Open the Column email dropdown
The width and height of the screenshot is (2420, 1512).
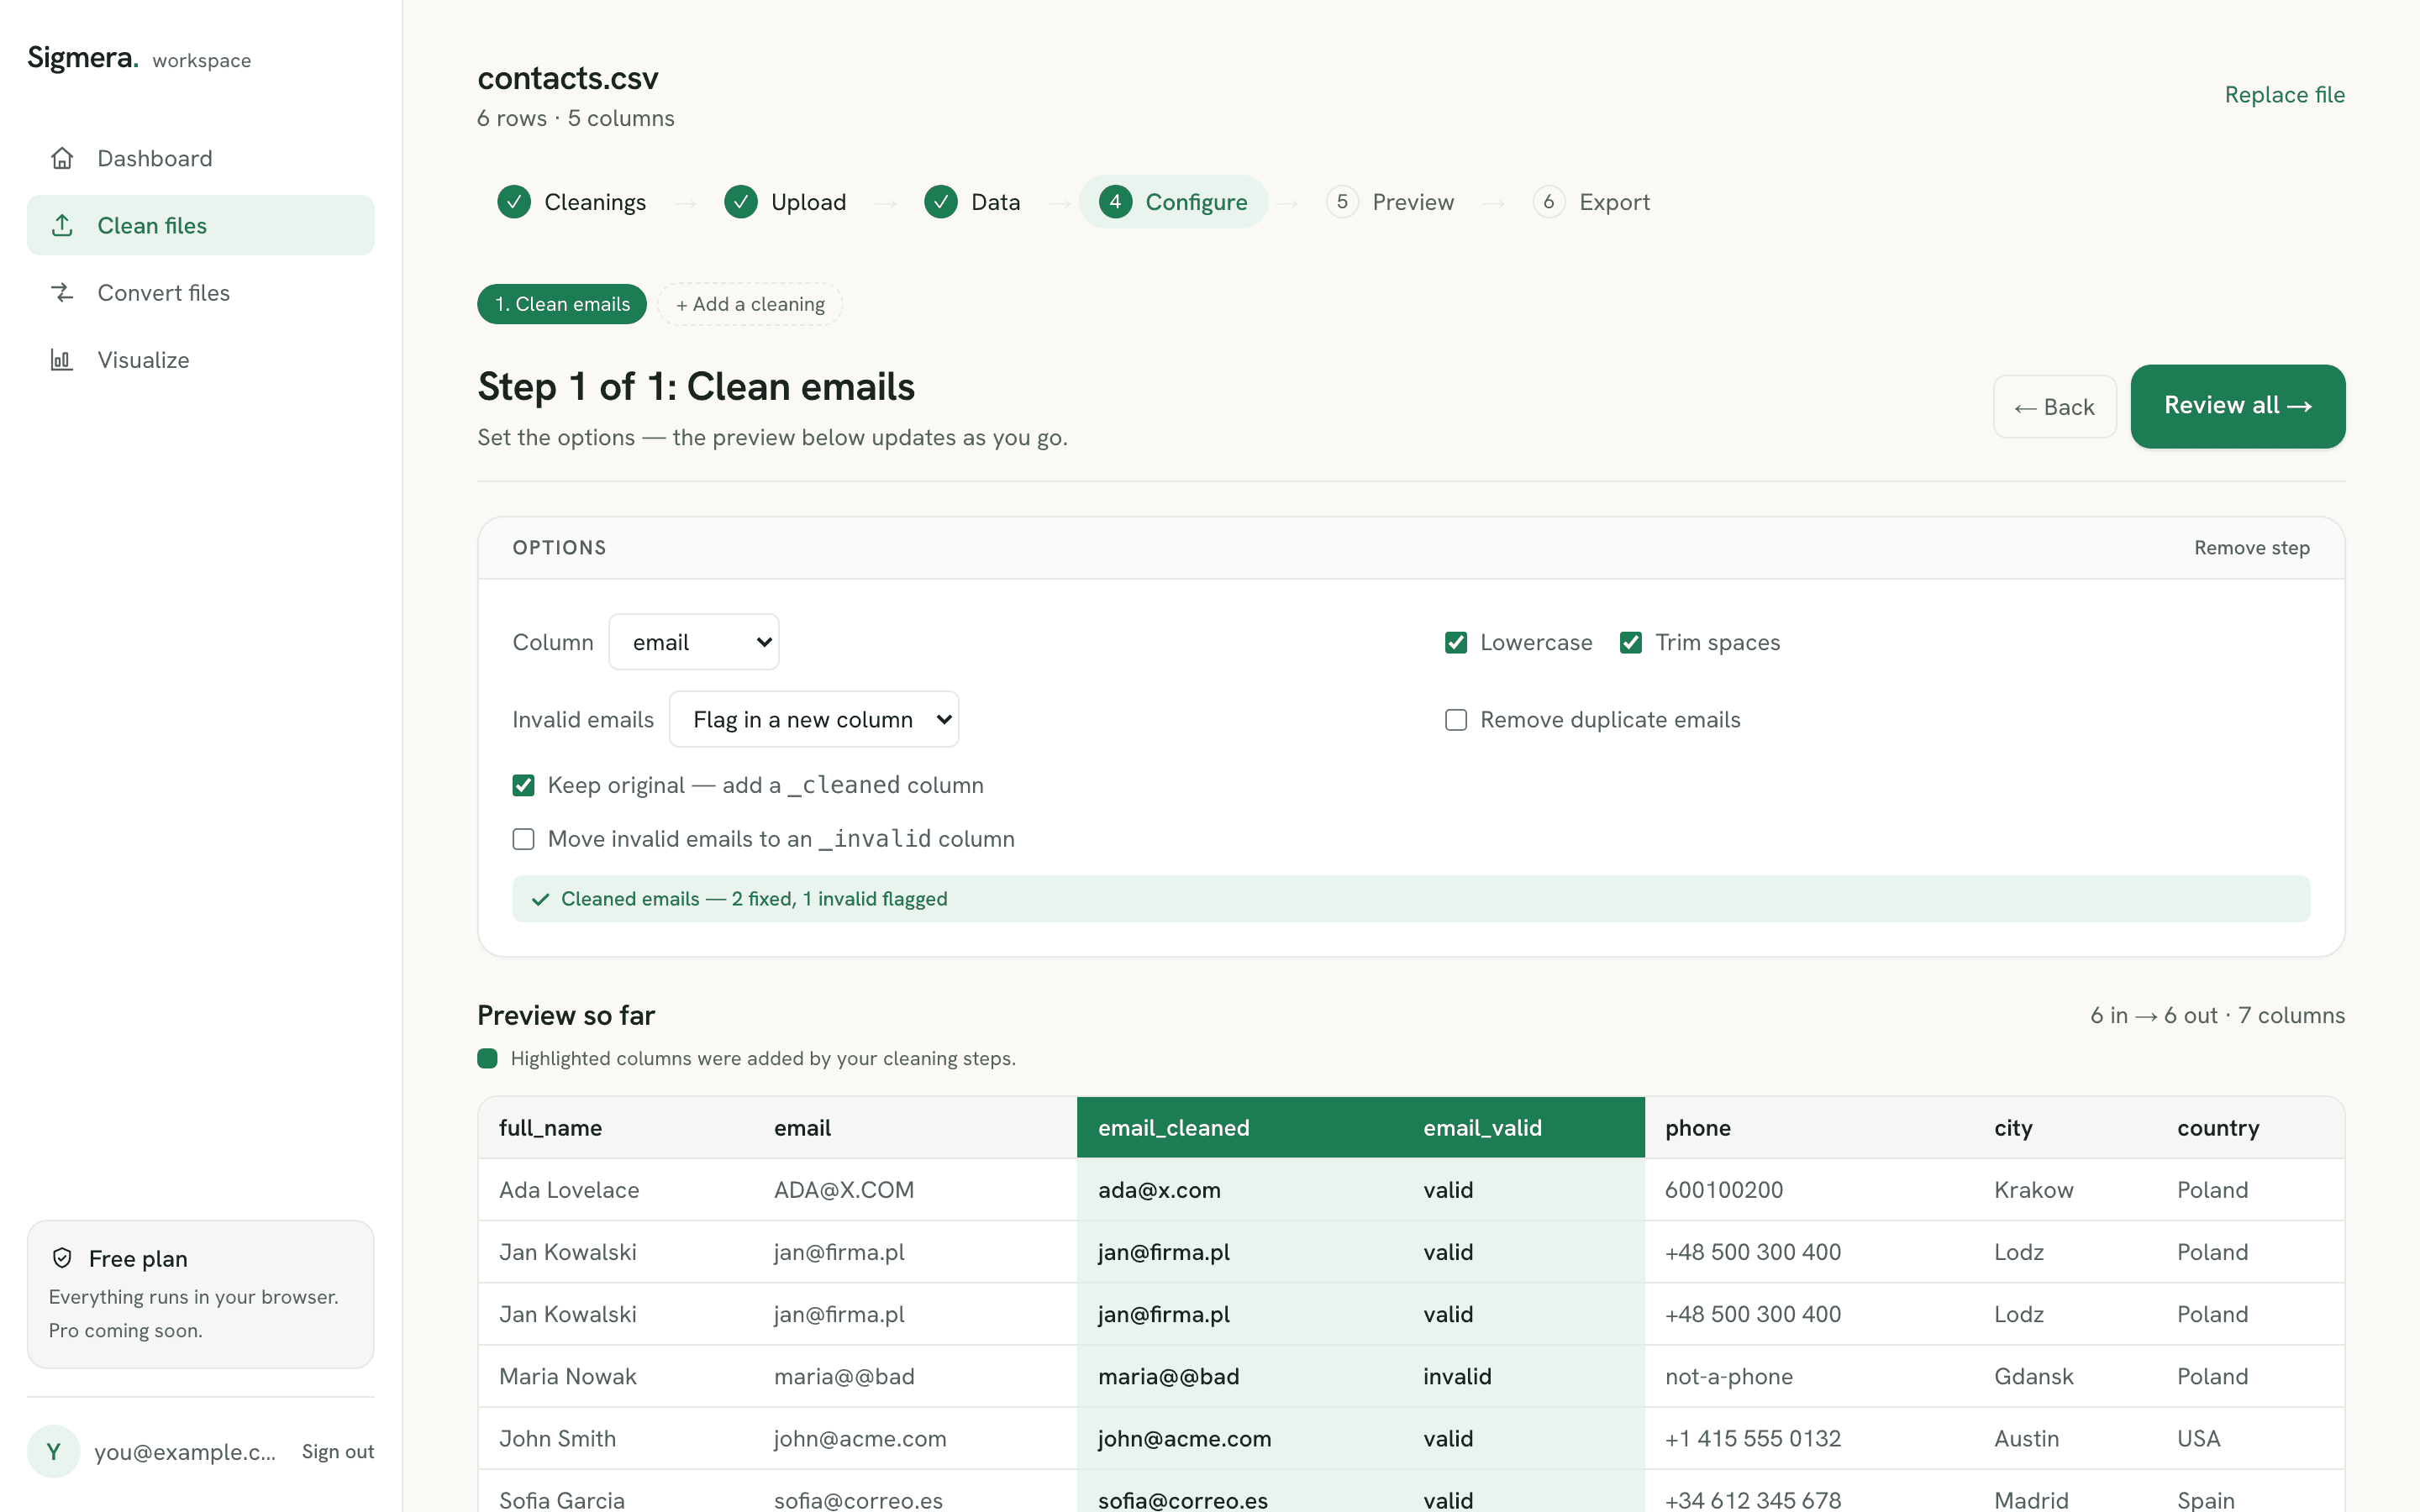(x=694, y=642)
